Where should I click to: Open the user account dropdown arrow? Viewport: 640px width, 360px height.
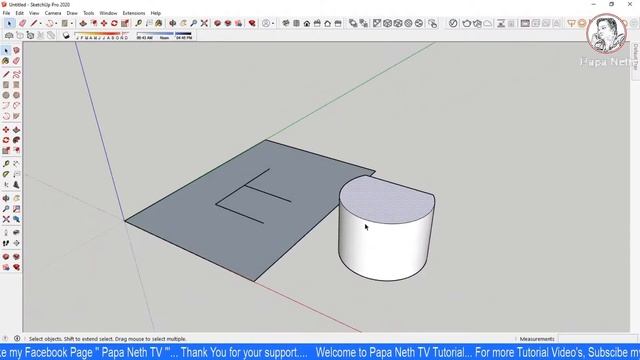273,23
